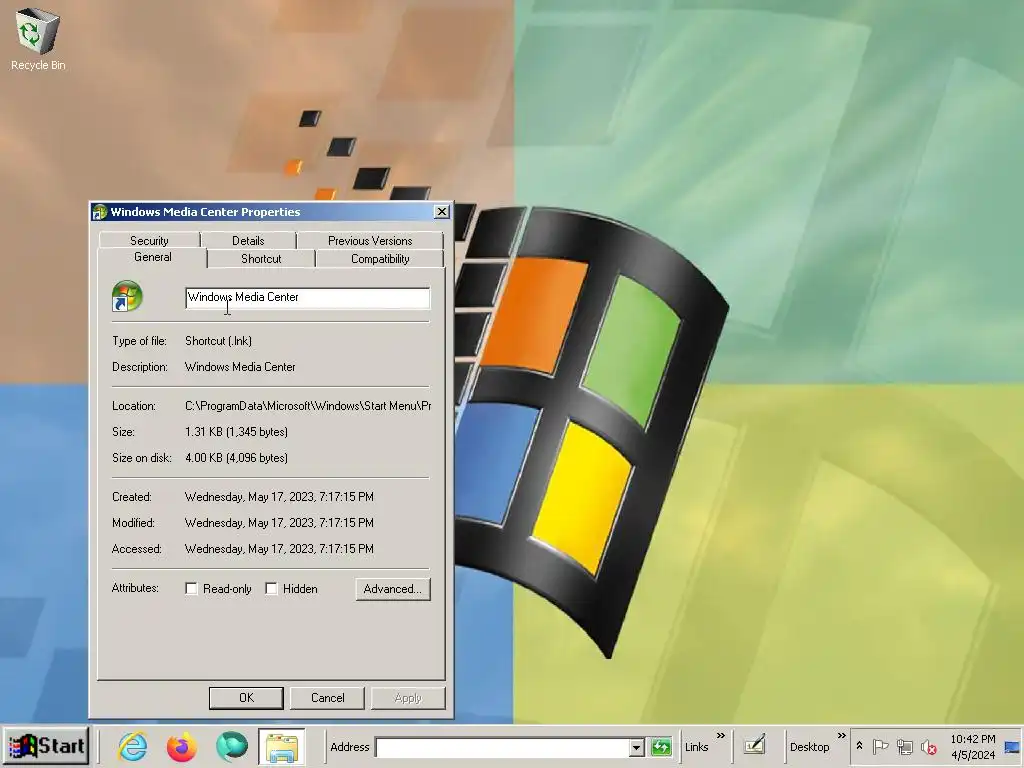Select the General tab
1024x768 pixels.
(x=153, y=257)
